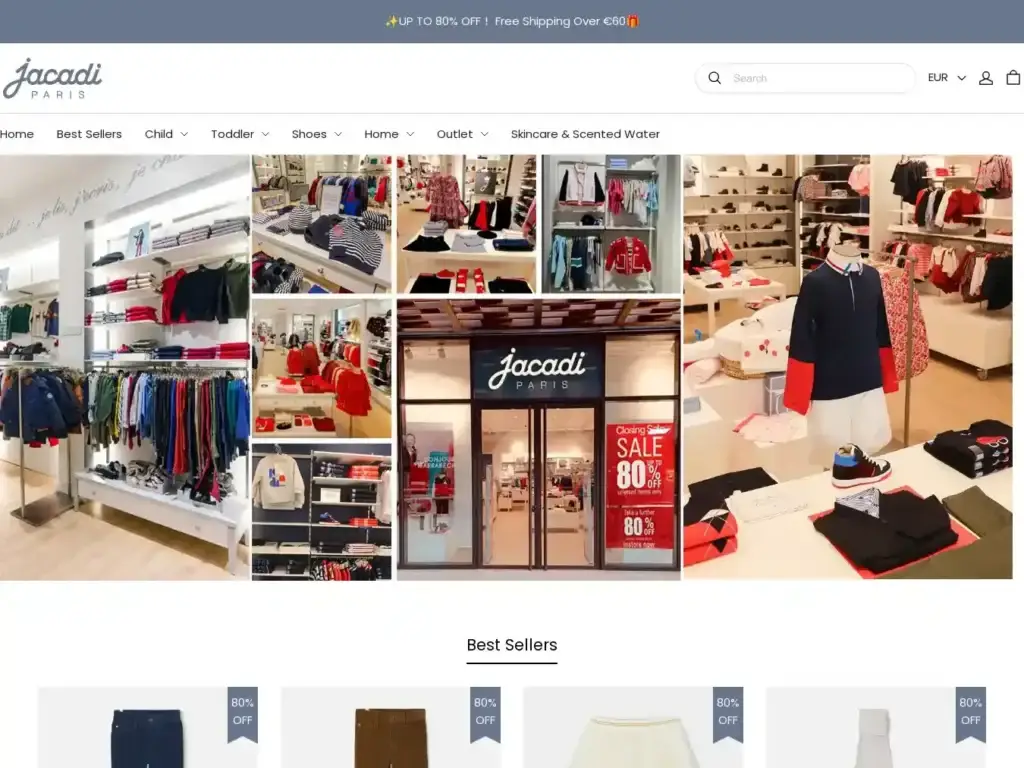Select the Best Sellers menu item
This screenshot has width=1024, height=768.
coord(89,133)
